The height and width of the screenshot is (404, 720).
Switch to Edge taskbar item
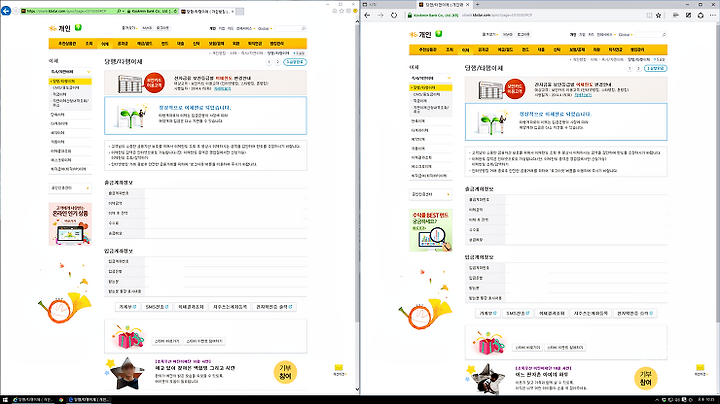pyautogui.click(x=89, y=400)
